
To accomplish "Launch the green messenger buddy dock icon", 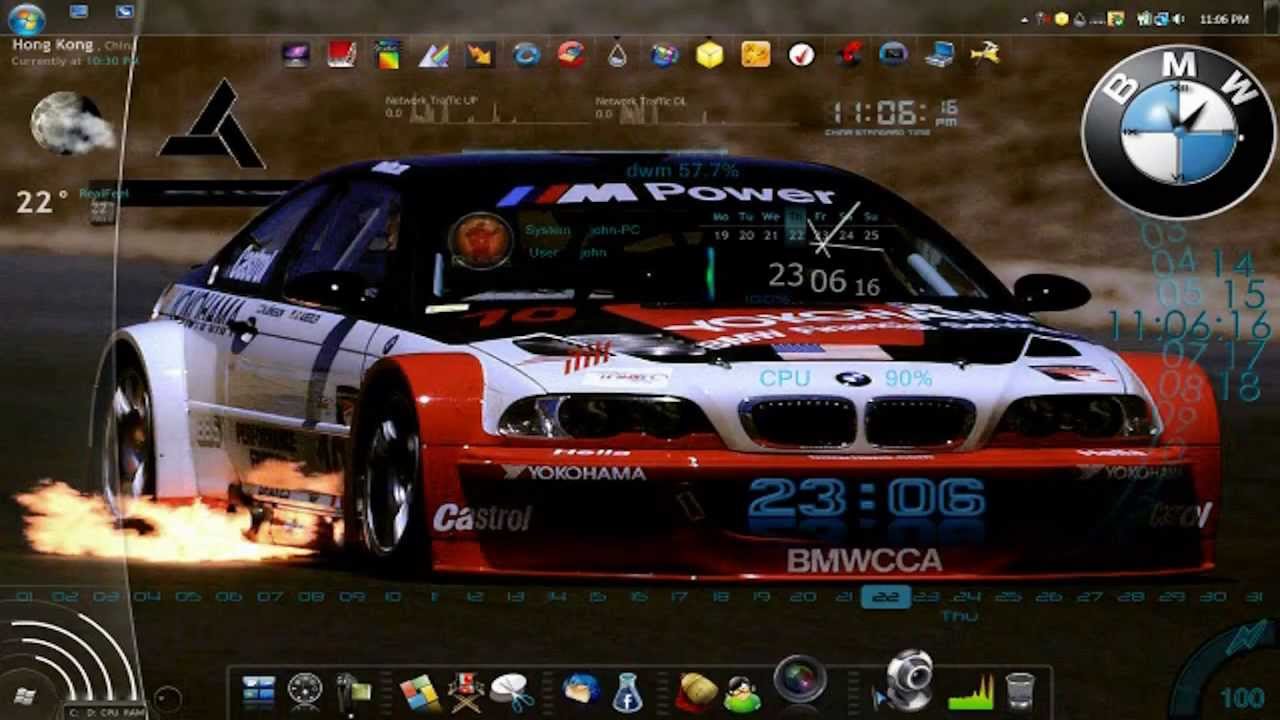I will (x=742, y=693).
